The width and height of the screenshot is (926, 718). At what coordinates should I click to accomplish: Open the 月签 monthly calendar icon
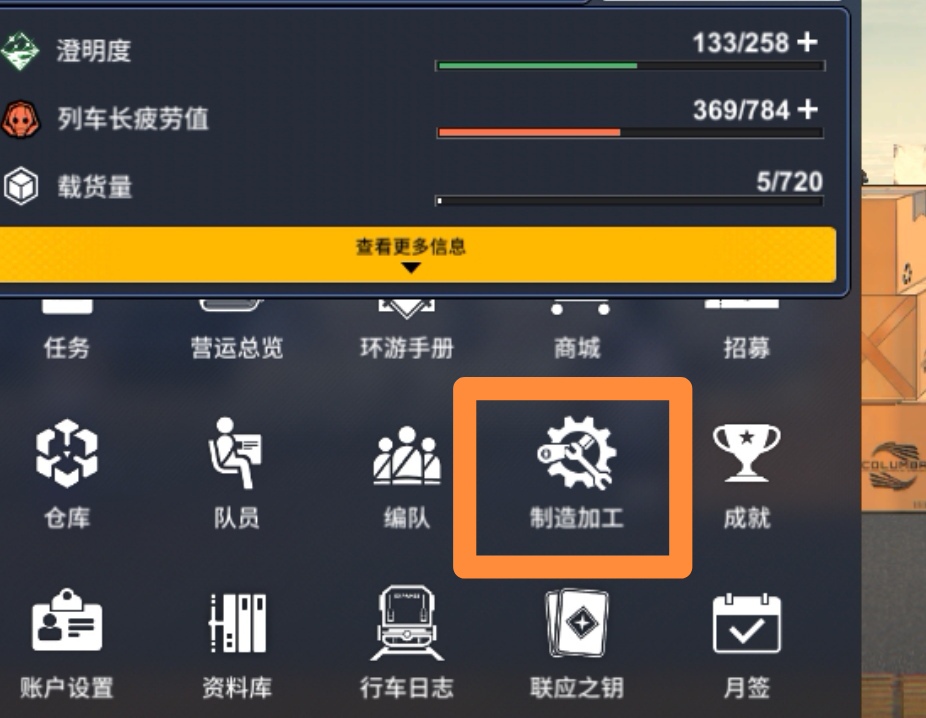(746, 624)
